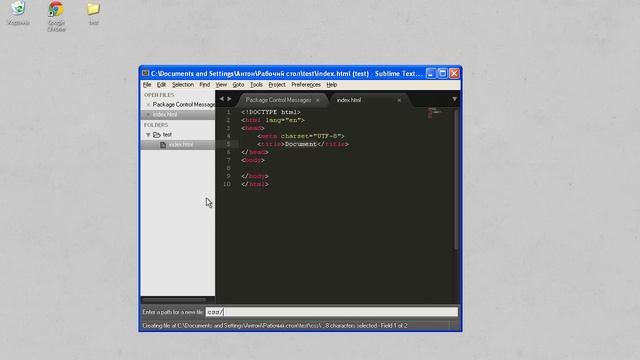640x360 pixels.
Task: Collapse the test folder in the sidebar
Action: [148, 135]
